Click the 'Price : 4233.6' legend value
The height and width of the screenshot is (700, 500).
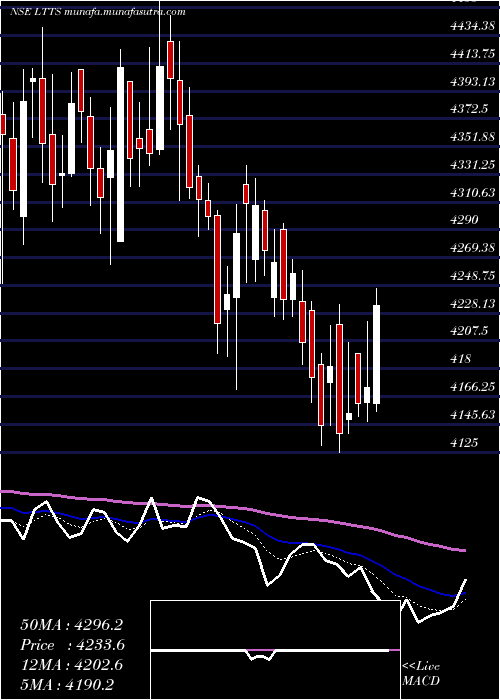click(72, 645)
